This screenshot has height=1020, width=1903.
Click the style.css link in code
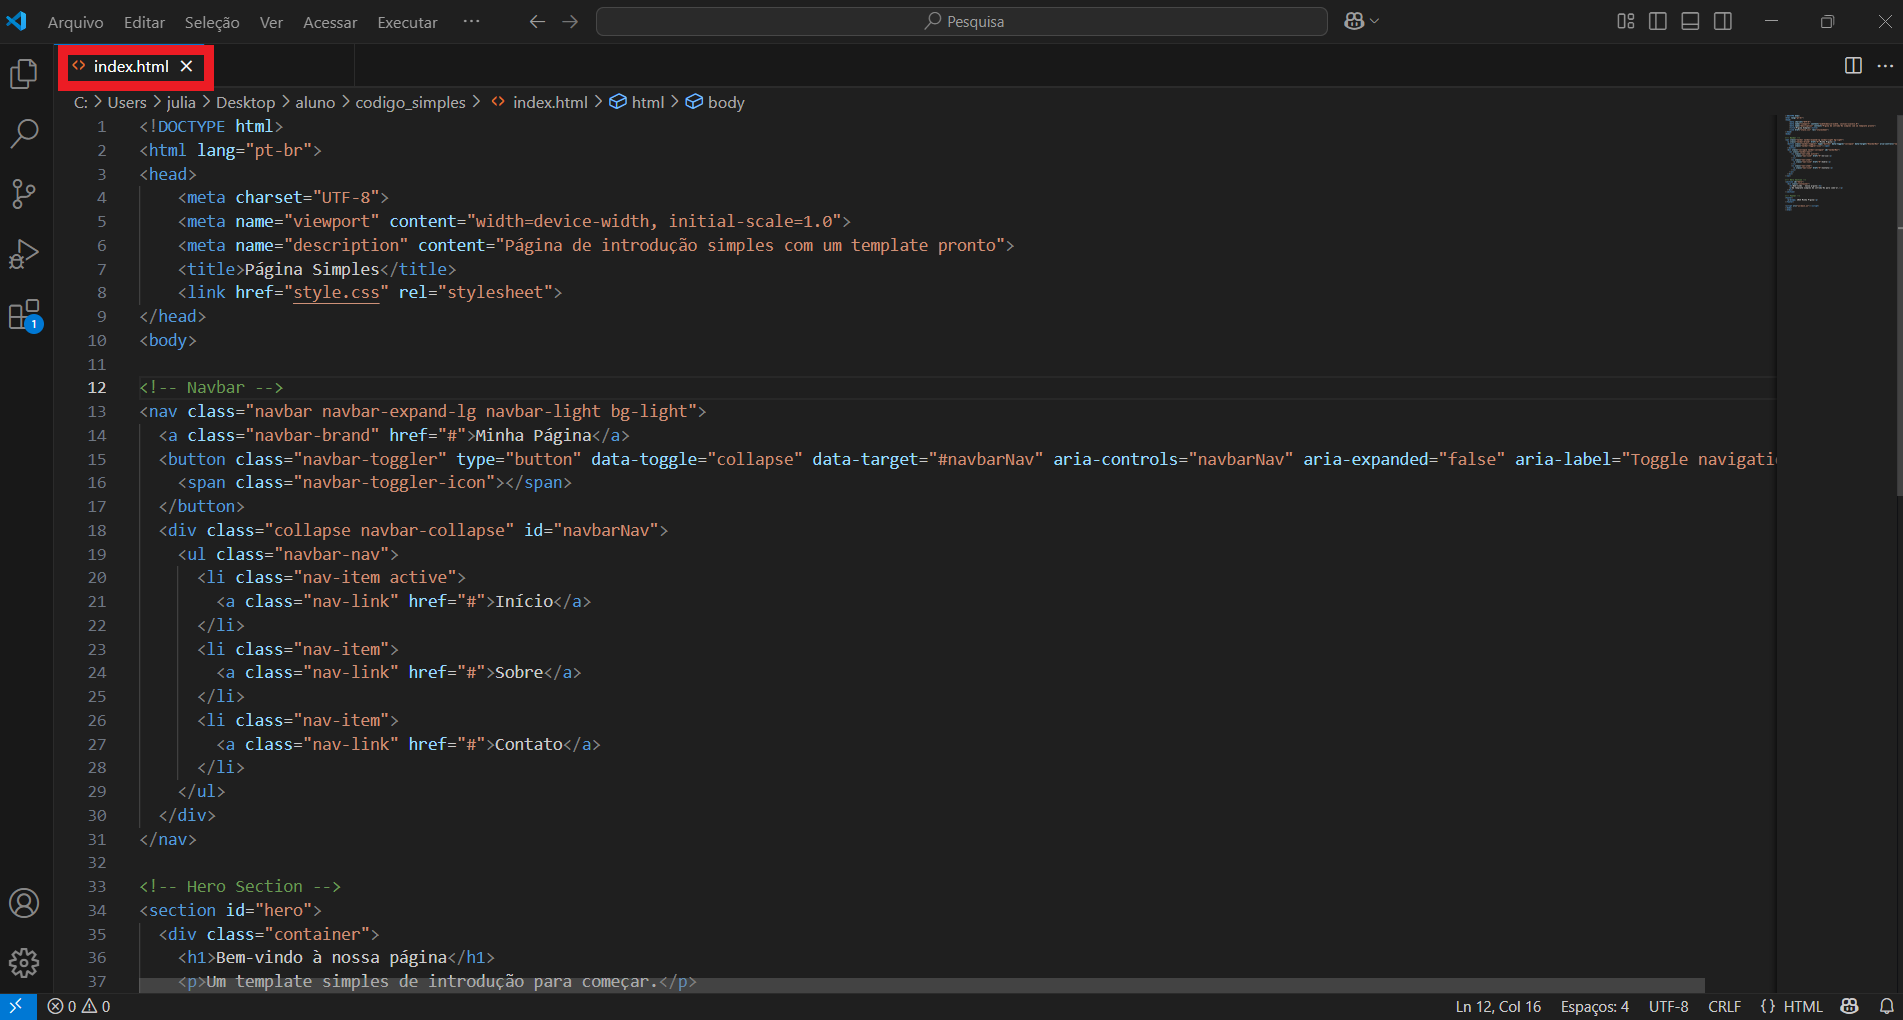[x=336, y=293]
